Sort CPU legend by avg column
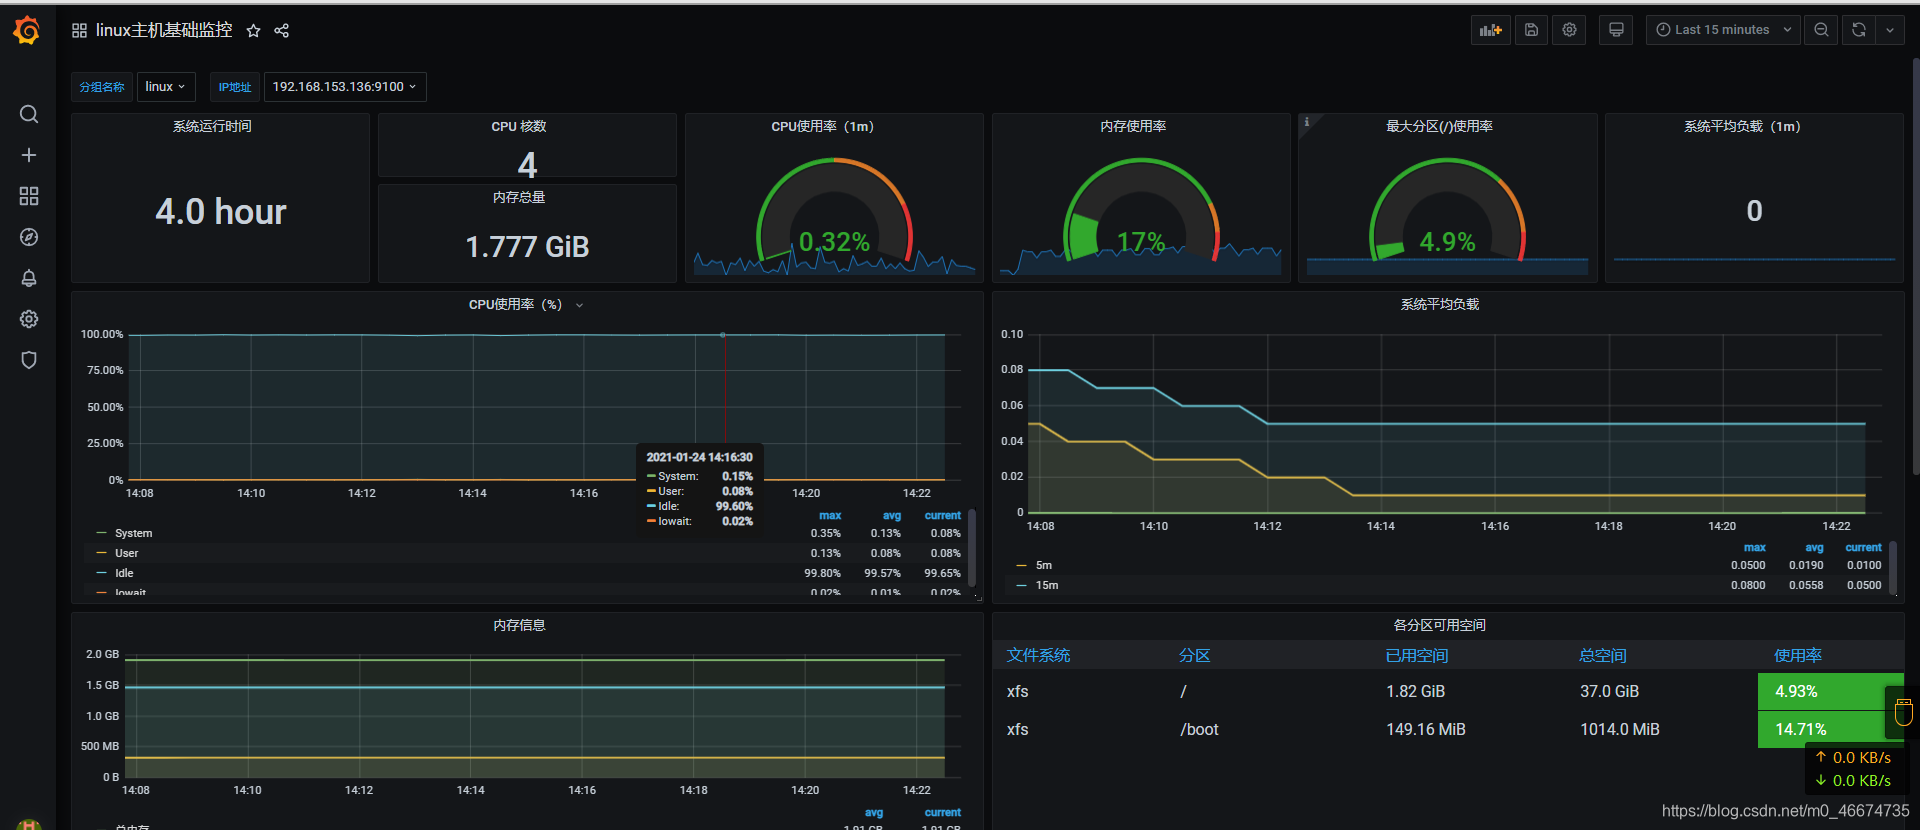This screenshot has width=1920, height=830. (892, 516)
